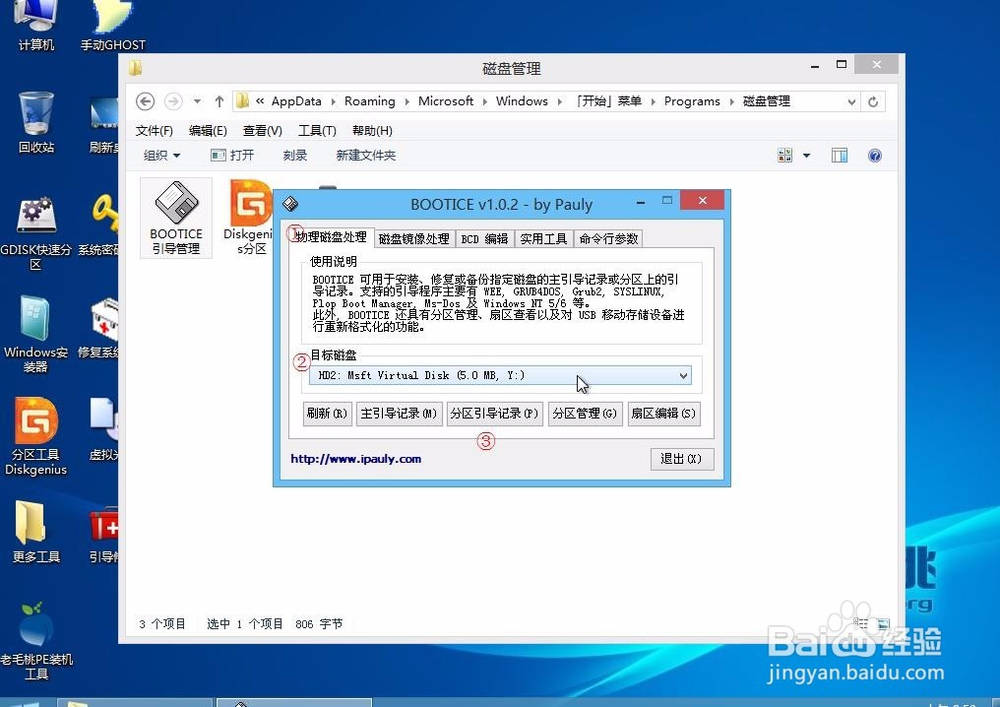Screen dimensions: 1000x707
Task: Expand the breadcrumb chevron after Microsoft
Action: click(x=485, y=102)
